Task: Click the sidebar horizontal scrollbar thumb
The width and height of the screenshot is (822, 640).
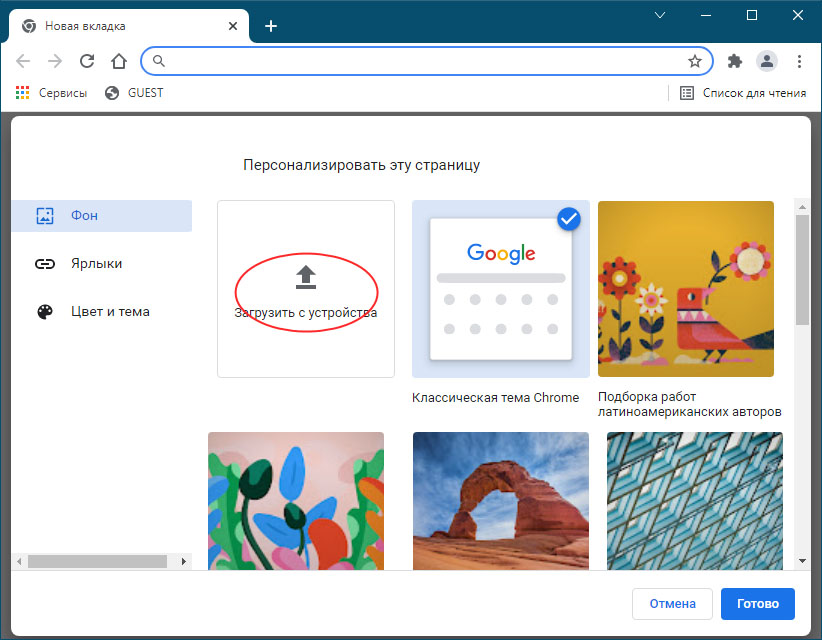Action: tap(98, 561)
